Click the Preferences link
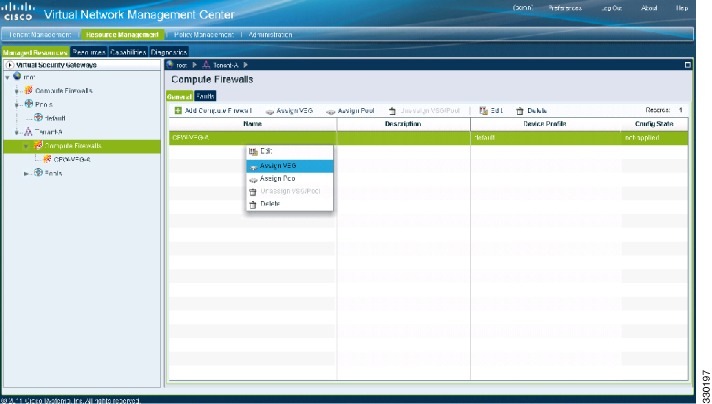Screen dimensions: 712x404 [x=565, y=8]
